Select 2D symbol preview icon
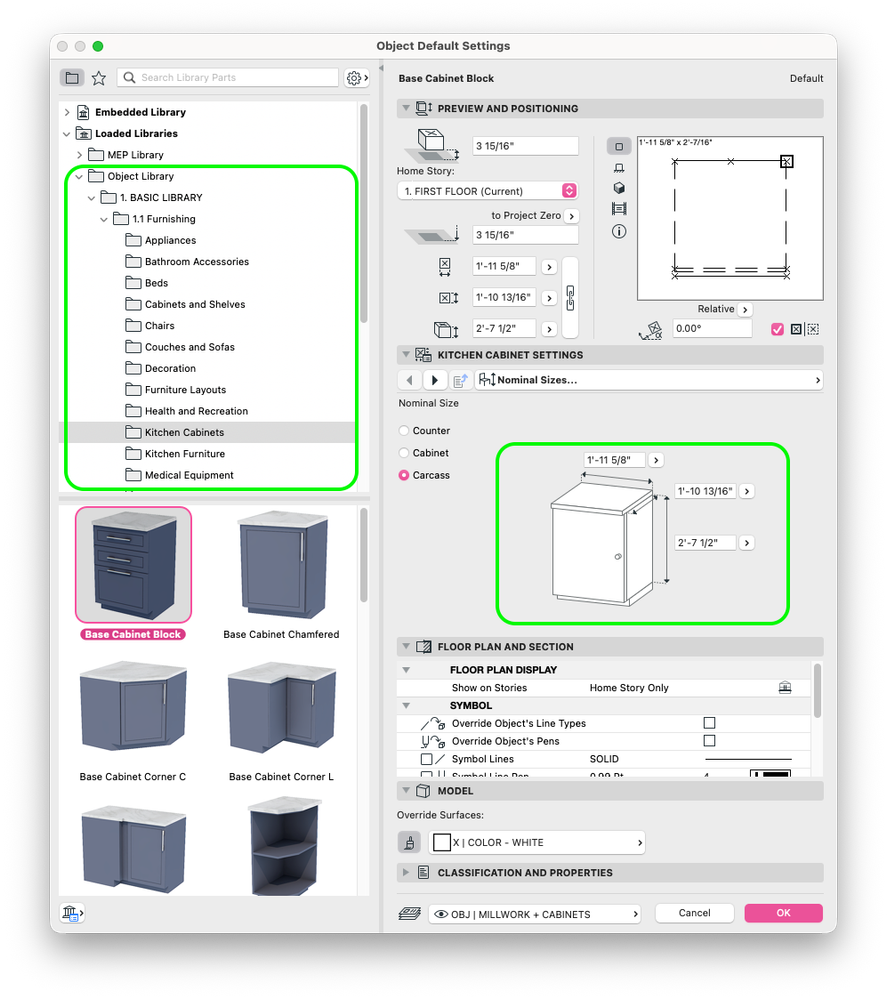The image size is (887, 999). 619,147
